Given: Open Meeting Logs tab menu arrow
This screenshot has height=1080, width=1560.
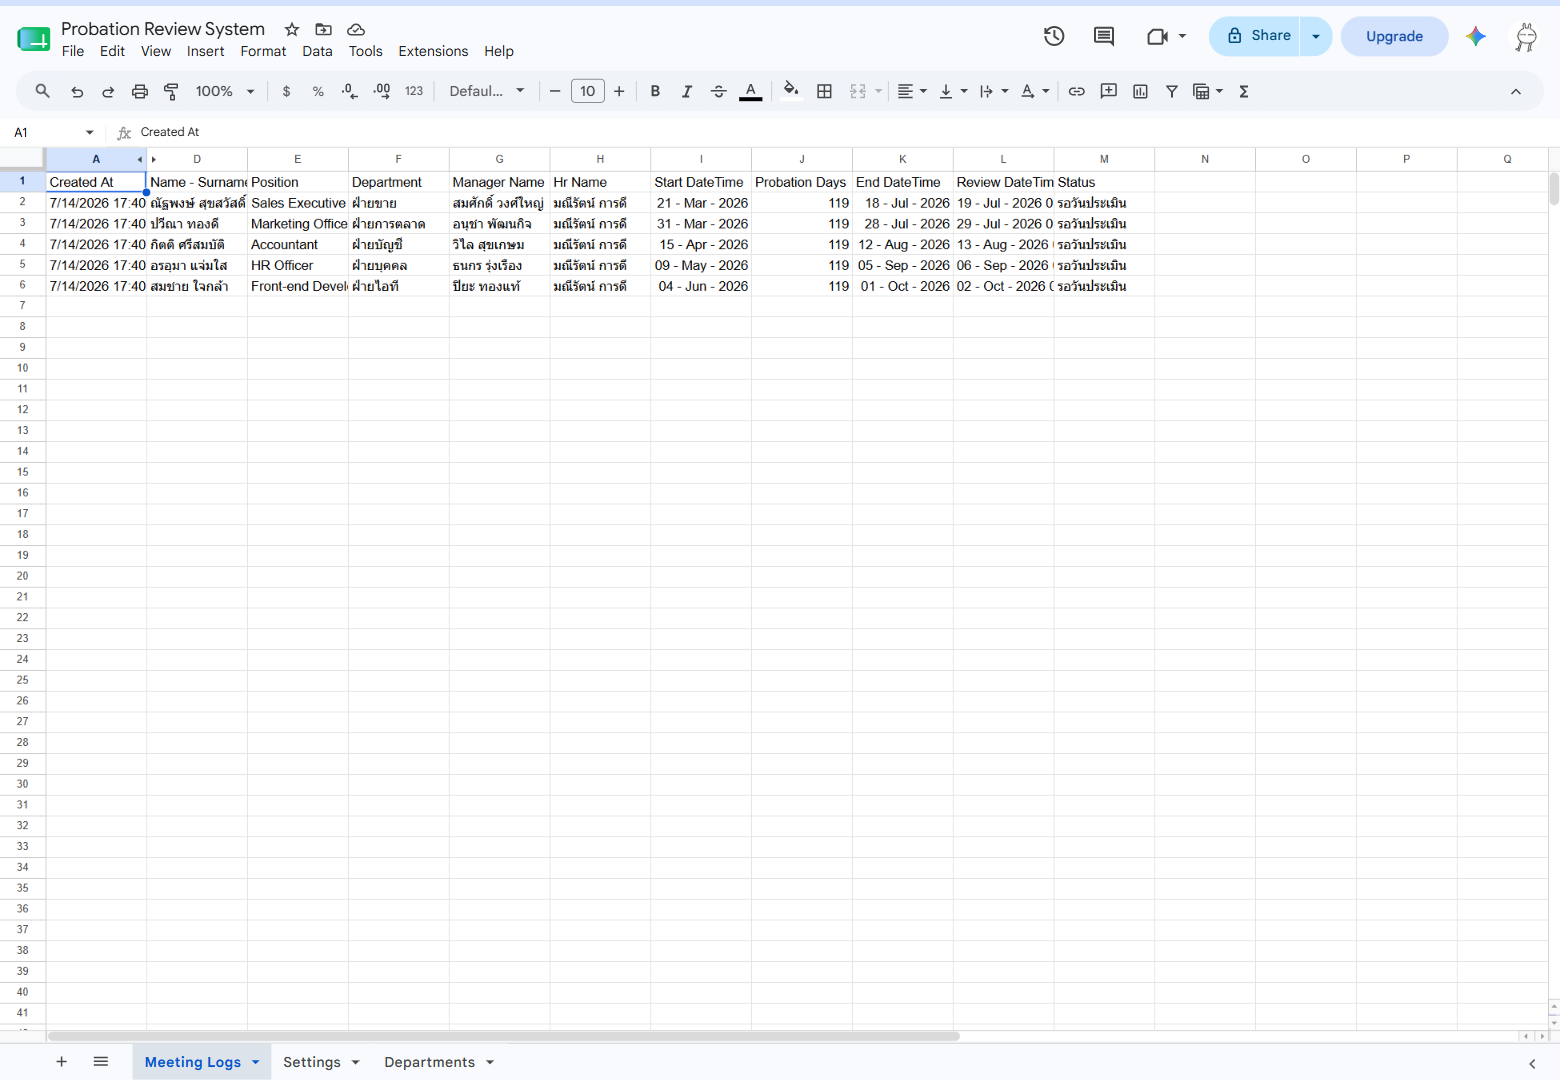Looking at the screenshot, I should (x=256, y=1062).
